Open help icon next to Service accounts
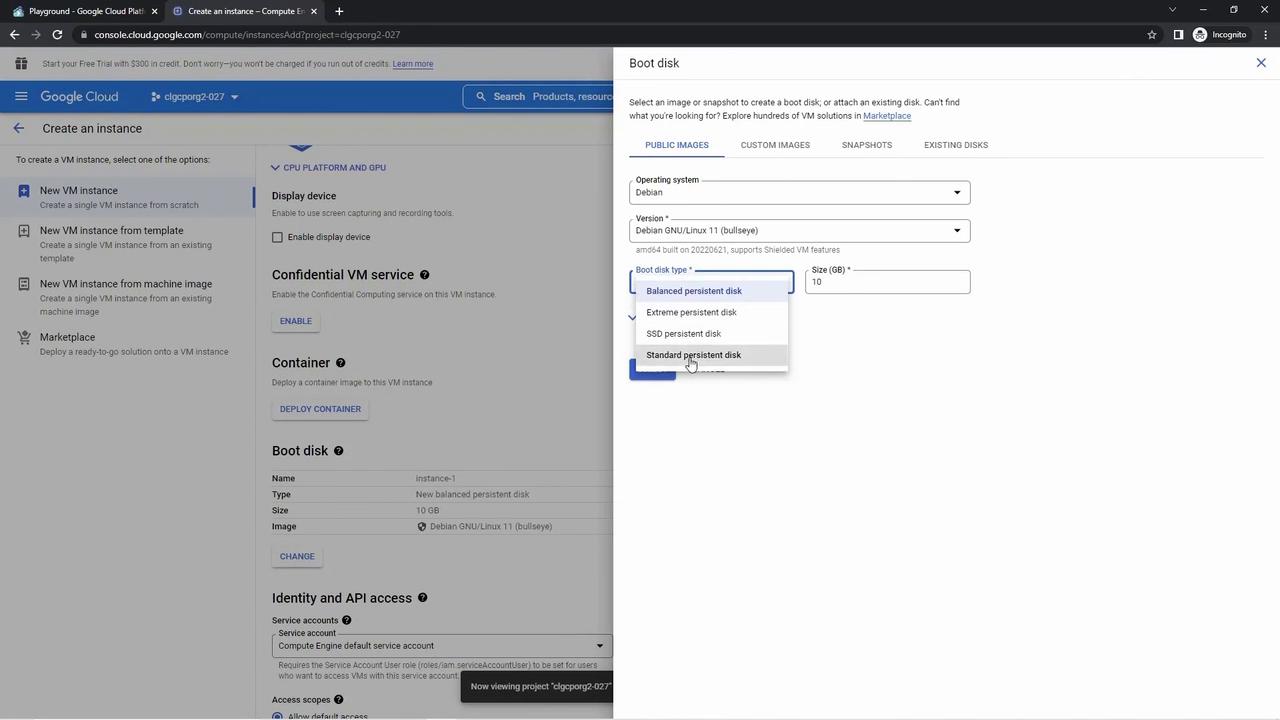The height and width of the screenshot is (720, 1280). 347,620
